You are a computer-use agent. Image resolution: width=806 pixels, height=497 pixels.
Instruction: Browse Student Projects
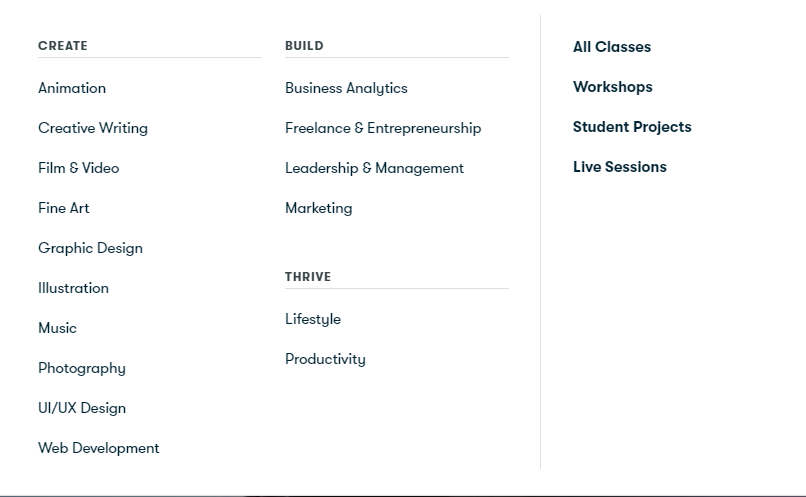click(632, 127)
